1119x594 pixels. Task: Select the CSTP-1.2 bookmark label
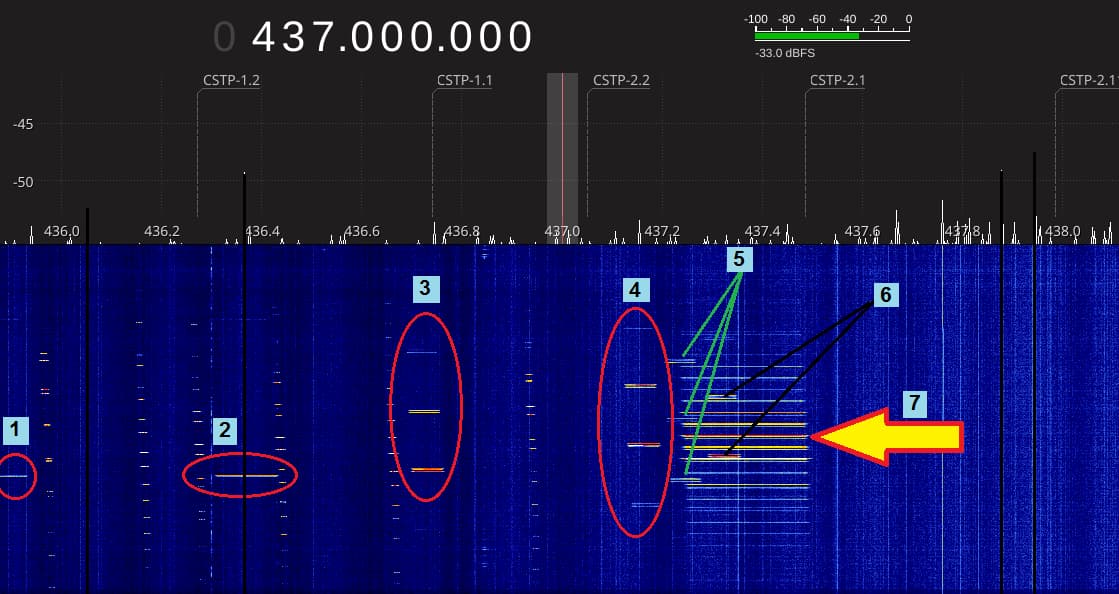pos(231,80)
